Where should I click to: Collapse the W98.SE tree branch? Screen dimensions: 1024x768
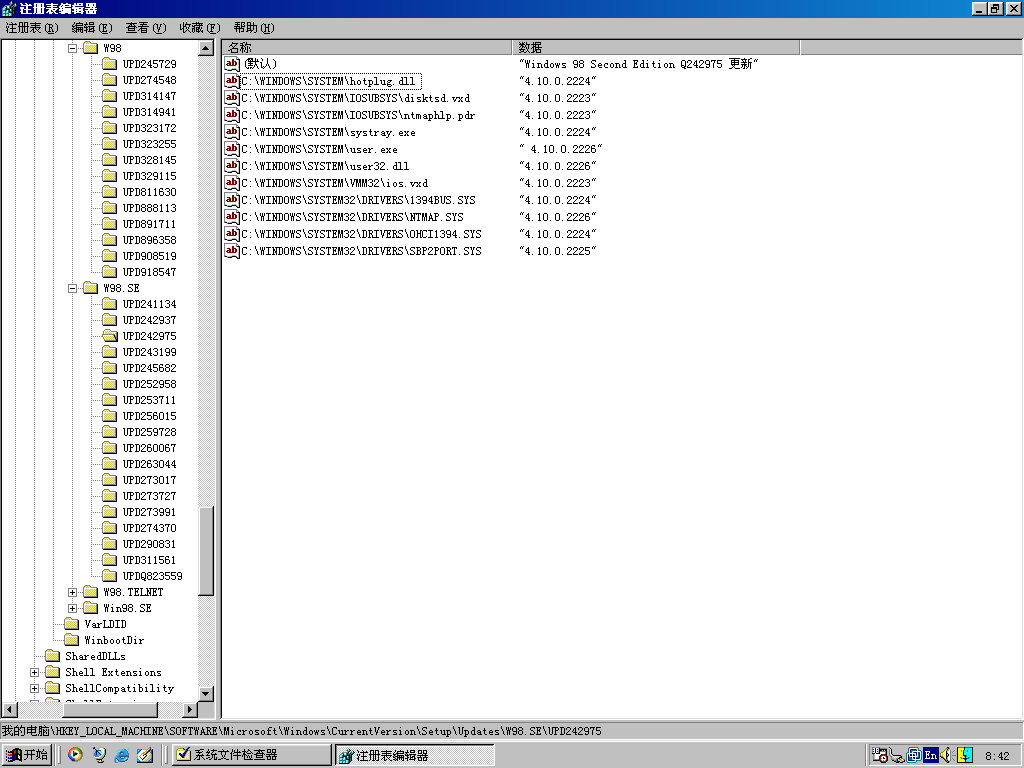click(72, 288)
